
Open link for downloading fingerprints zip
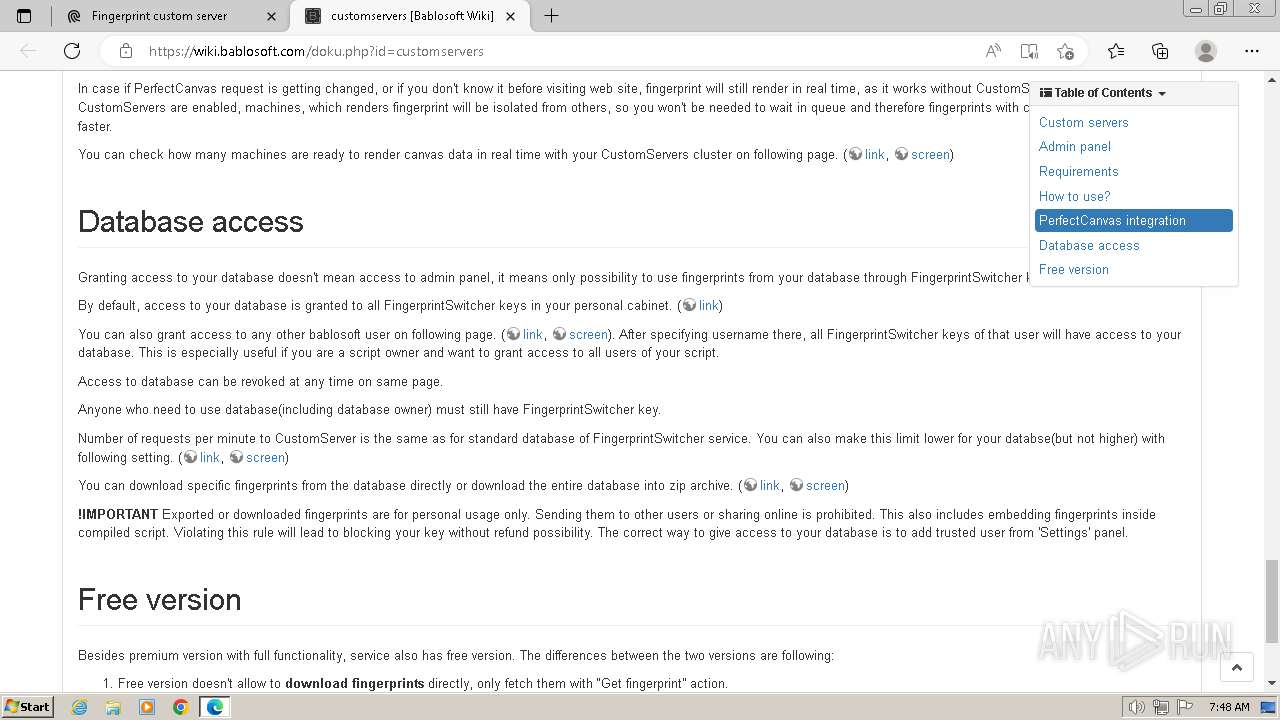point(770,486)
